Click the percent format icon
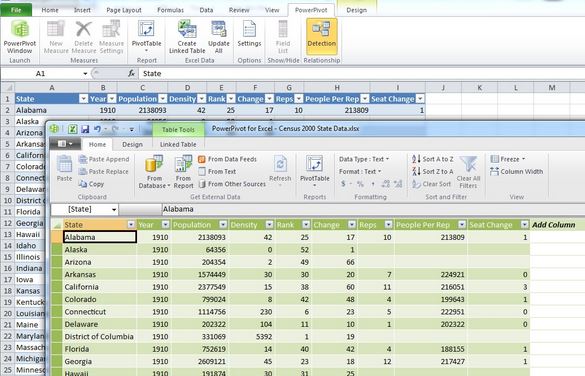The height and width of the screenshot is (376, 585). coord(360,184)
